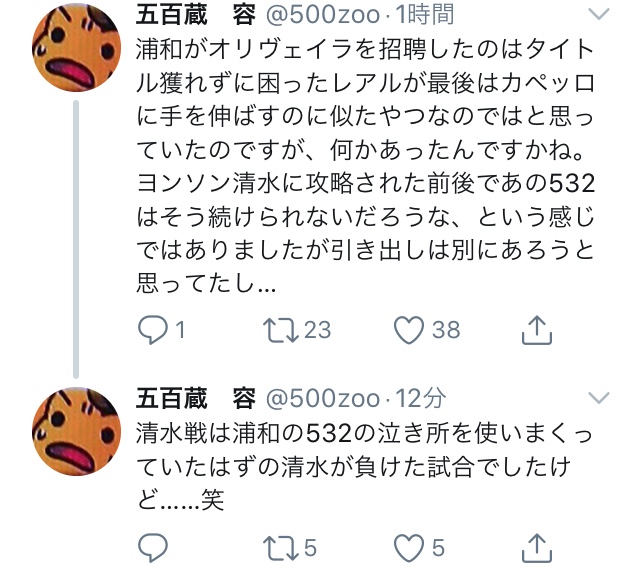
Task: Open the second tweet's @500zoo handle
Action: pos(323,398)
